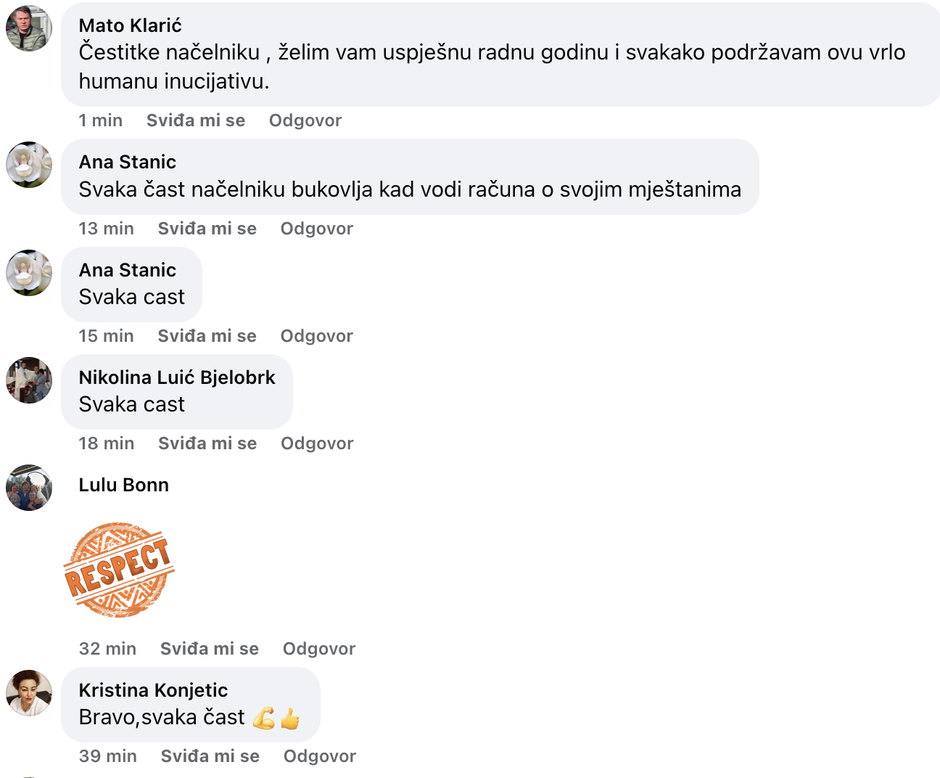Click Lulu Bonn's profile avatar
The image size is (940, 778).
tap(29, 488)
